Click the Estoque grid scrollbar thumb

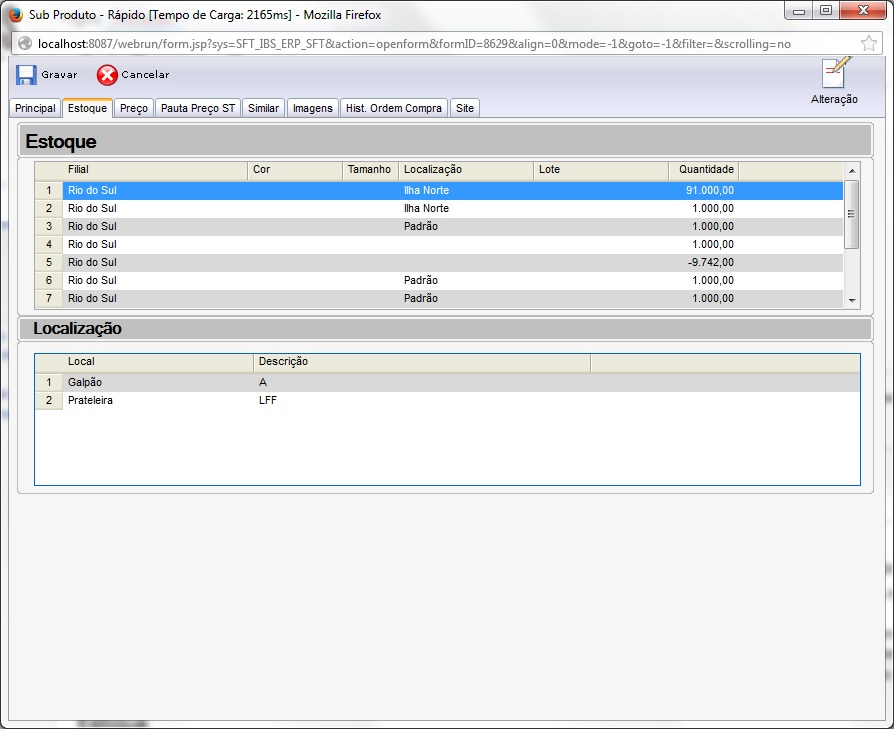[x=851, y=214]
